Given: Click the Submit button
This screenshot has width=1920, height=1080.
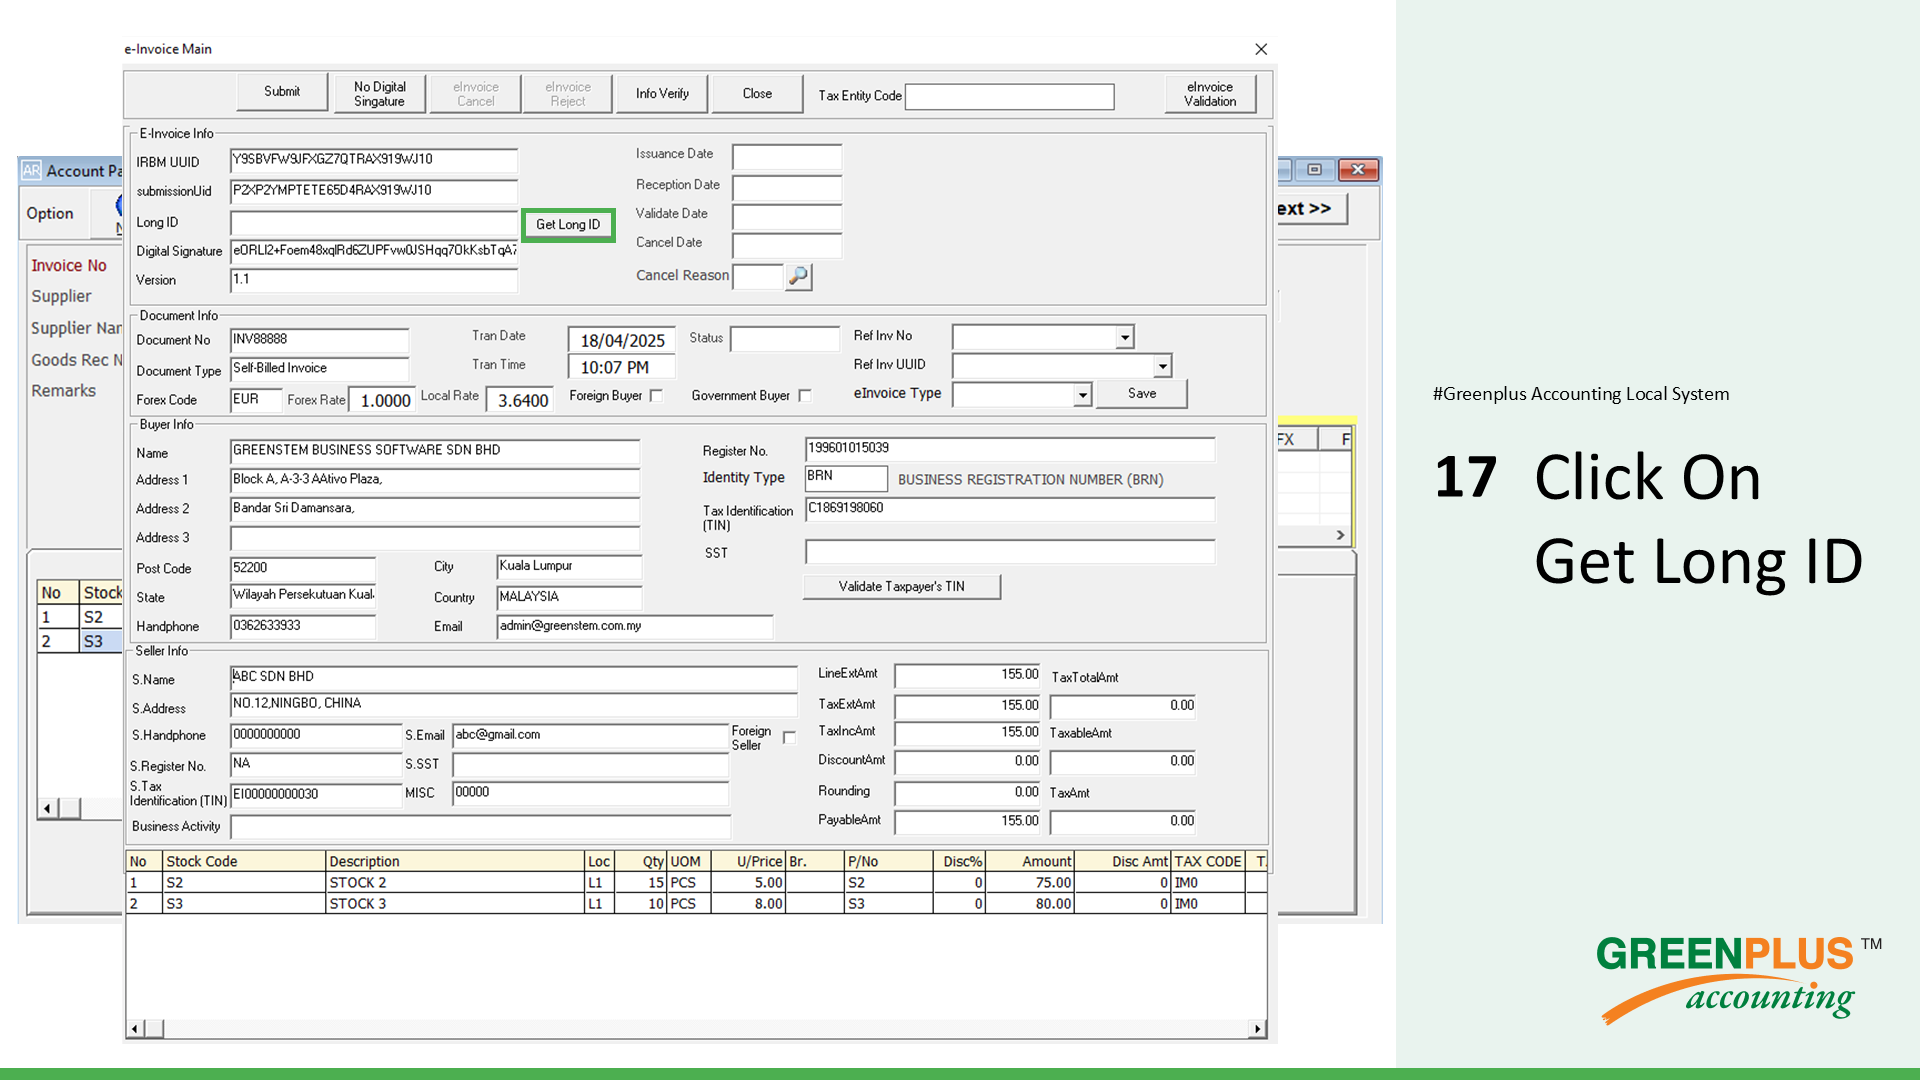Looking at the screenshot, I should (282, 92).
